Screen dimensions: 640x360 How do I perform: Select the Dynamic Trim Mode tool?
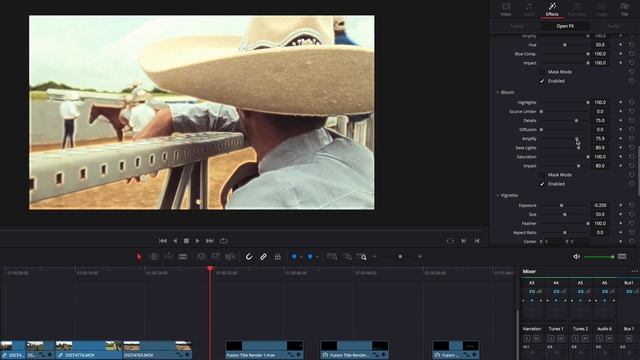pos(168,257)
